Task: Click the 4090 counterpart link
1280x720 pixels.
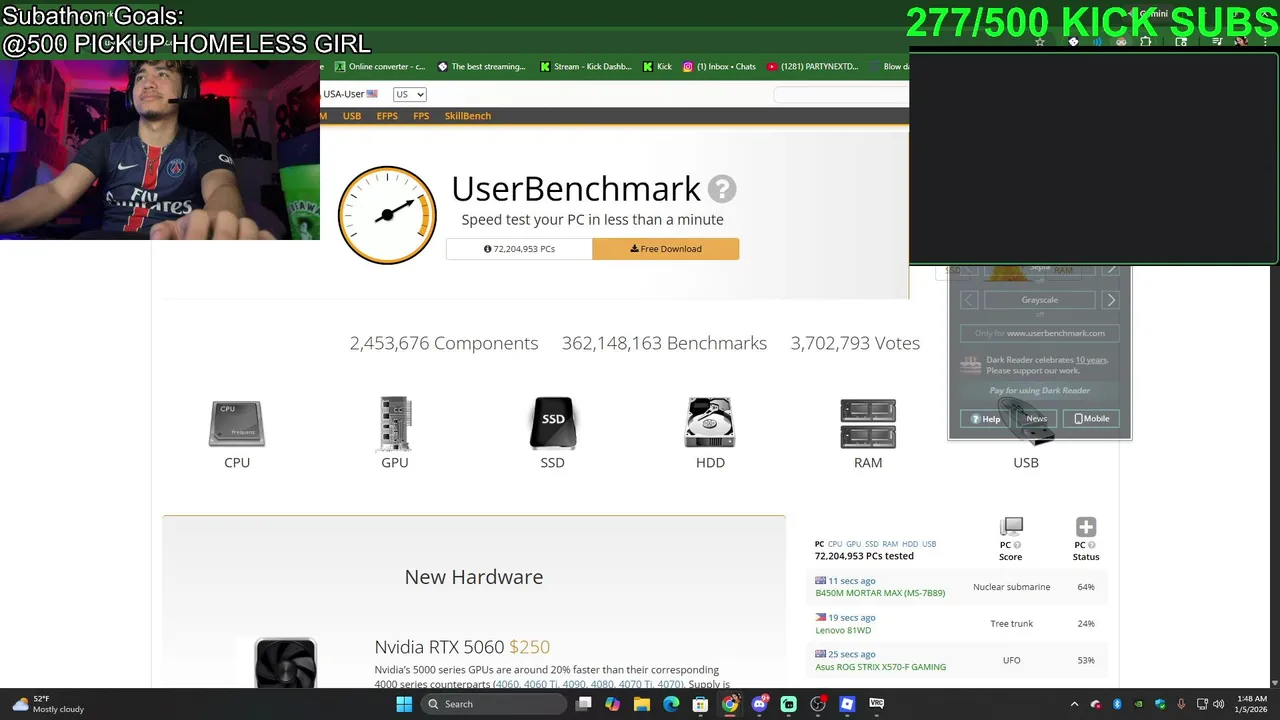Action: [x=574, y=684]
